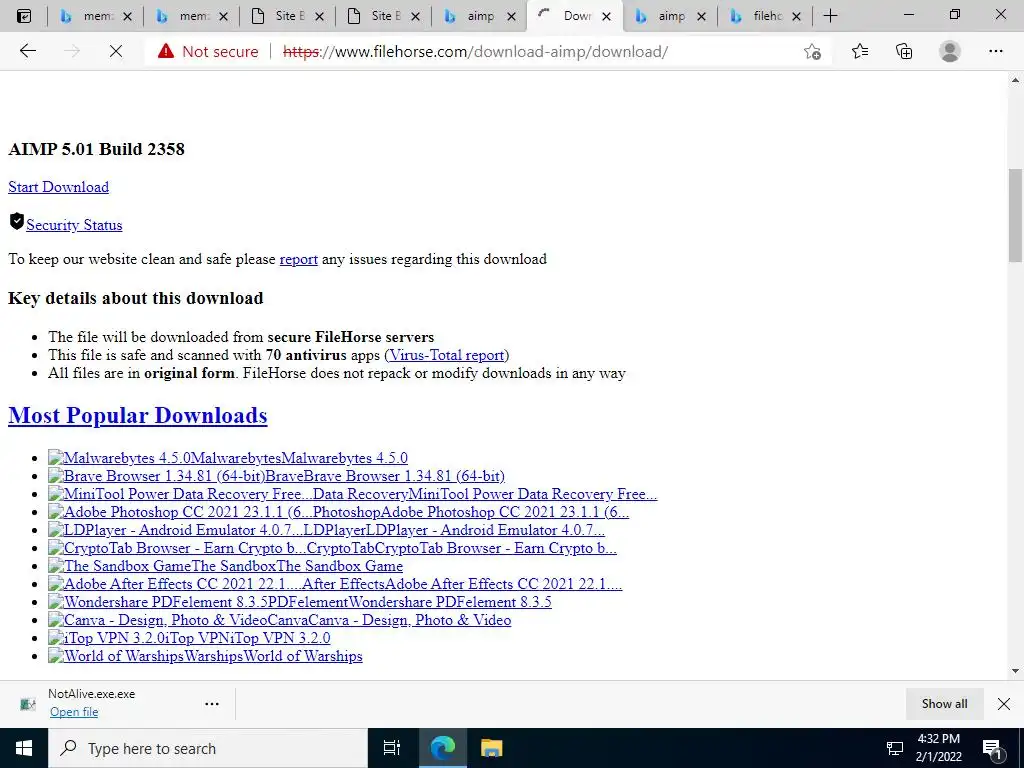The width and height of the screenshot is (1024, 768).
Task: Go back with the browser back arrow
Action: [x=27, y=51]
